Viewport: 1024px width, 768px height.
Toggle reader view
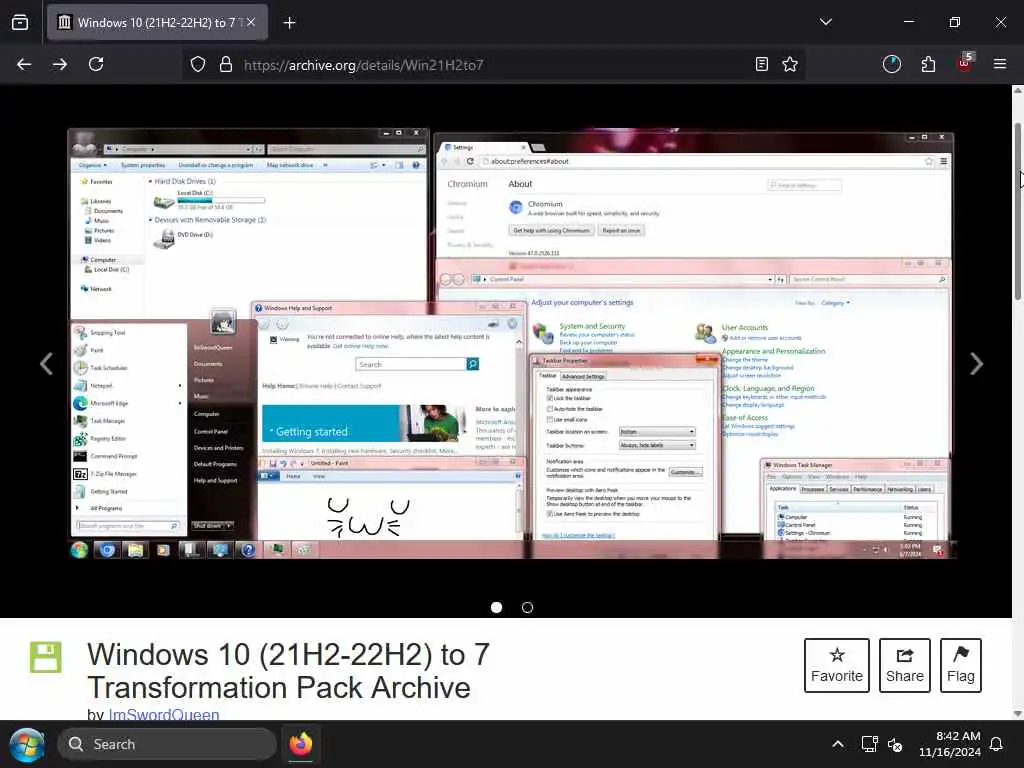tap(761, 64)
